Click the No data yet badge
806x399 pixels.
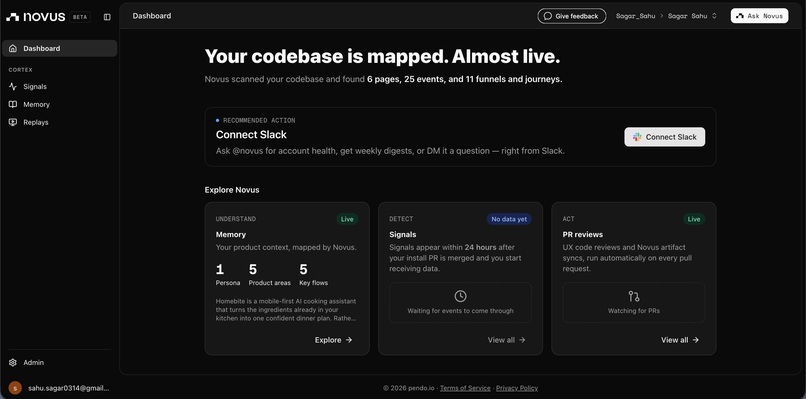tap(509, 219)
